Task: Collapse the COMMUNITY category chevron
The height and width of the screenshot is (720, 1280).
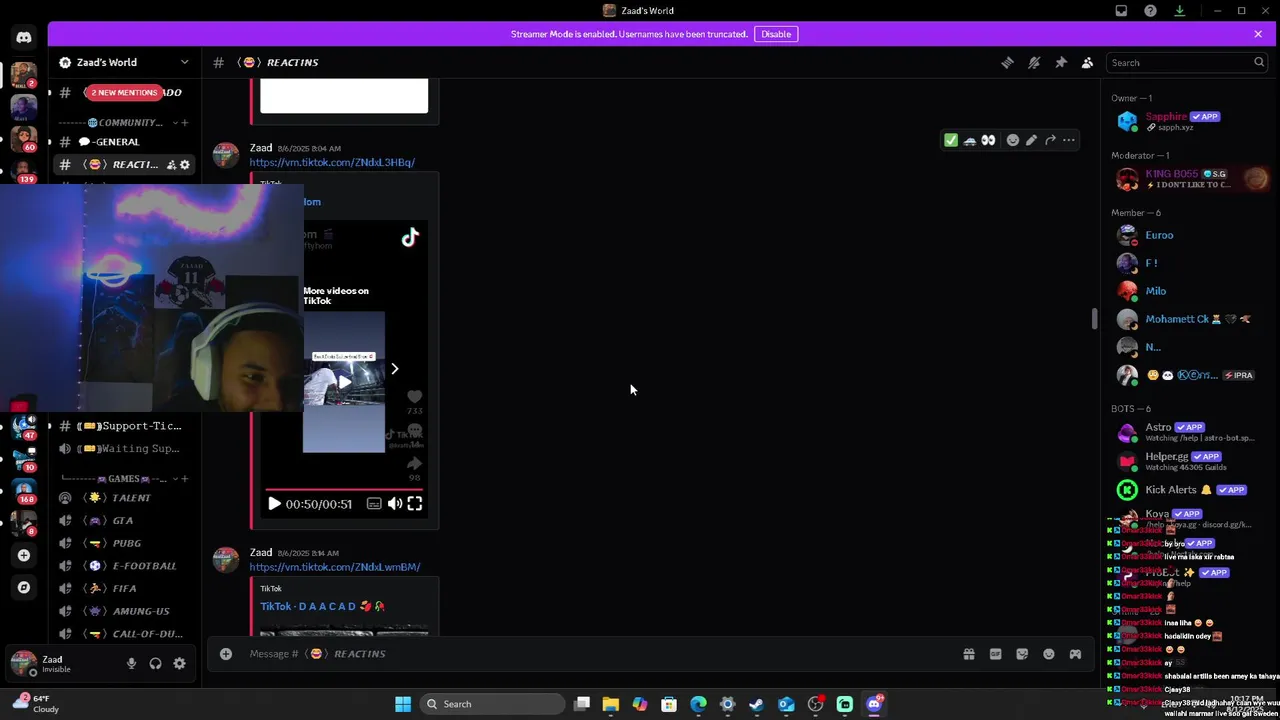Action: 173,122
